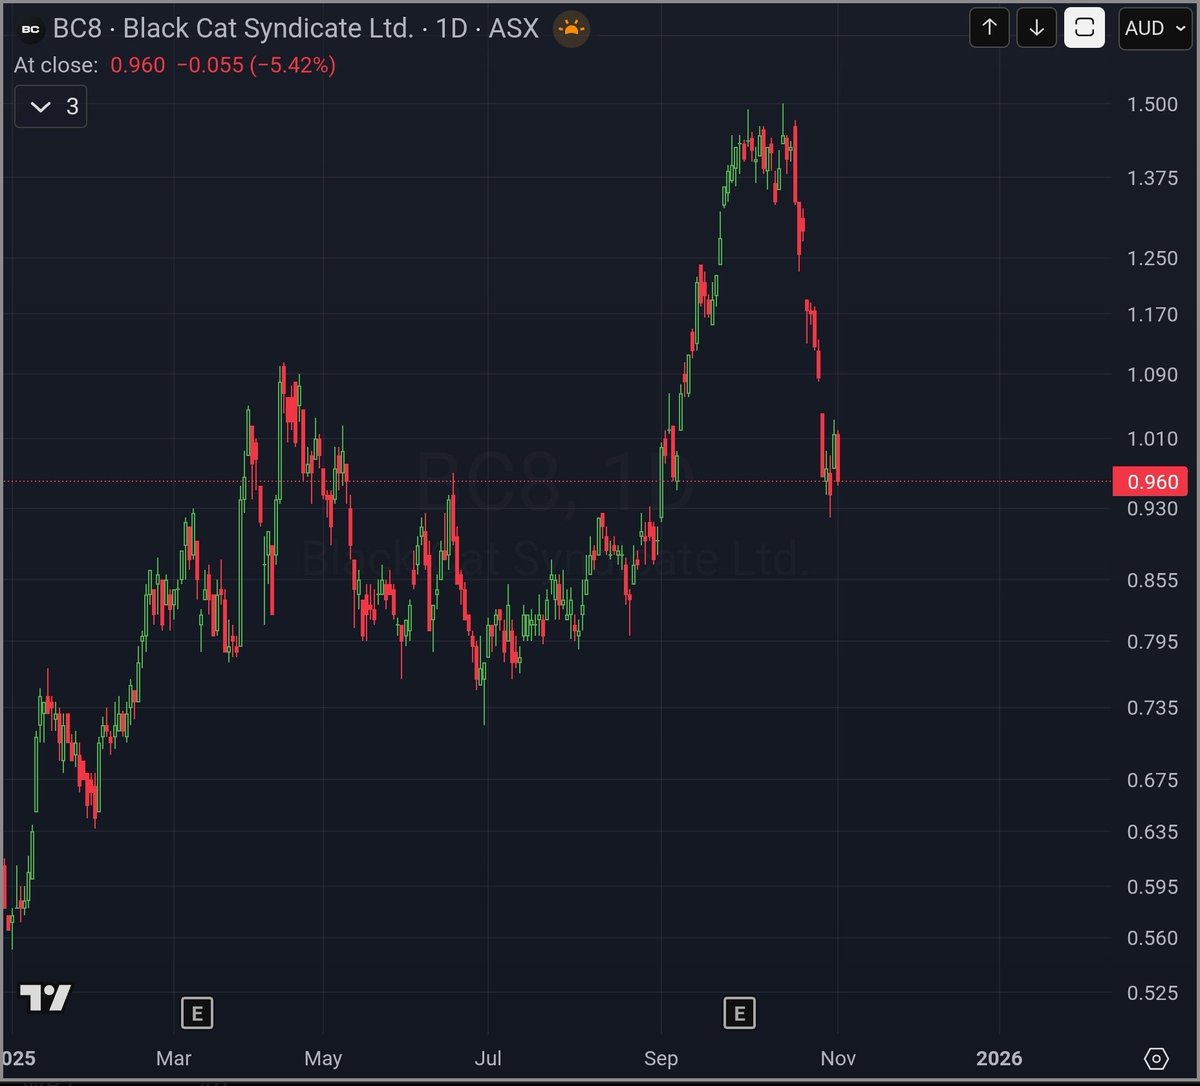Image resolution: width=1200 pixels, height=1086 pixels.
Task: Click the 0.635 price axis label
Action: 1152,832
